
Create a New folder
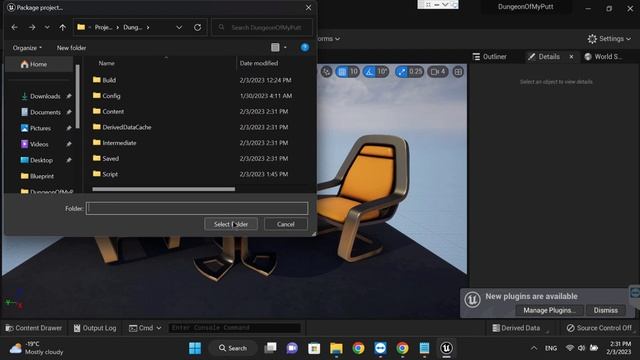pyautogui.click(x=71, y=48)
